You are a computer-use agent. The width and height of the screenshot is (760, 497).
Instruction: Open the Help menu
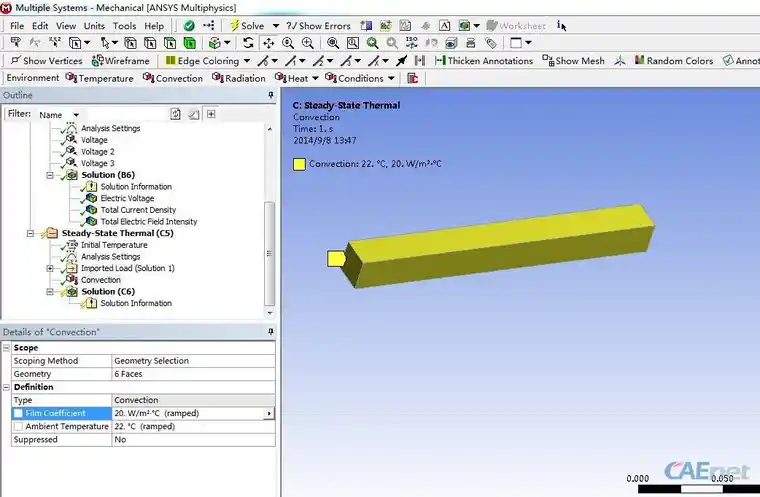click(x=154, y=26)
